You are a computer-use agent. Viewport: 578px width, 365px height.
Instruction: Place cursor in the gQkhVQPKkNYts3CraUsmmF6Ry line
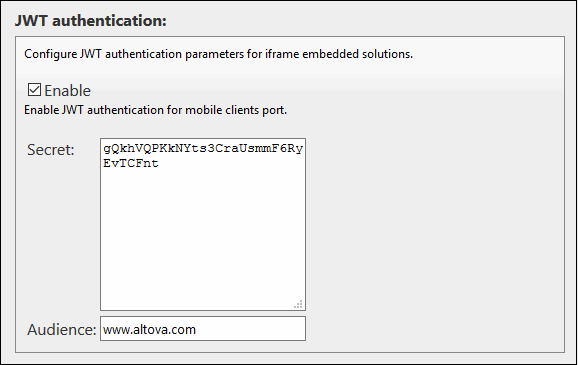click(x=203, y=149)
